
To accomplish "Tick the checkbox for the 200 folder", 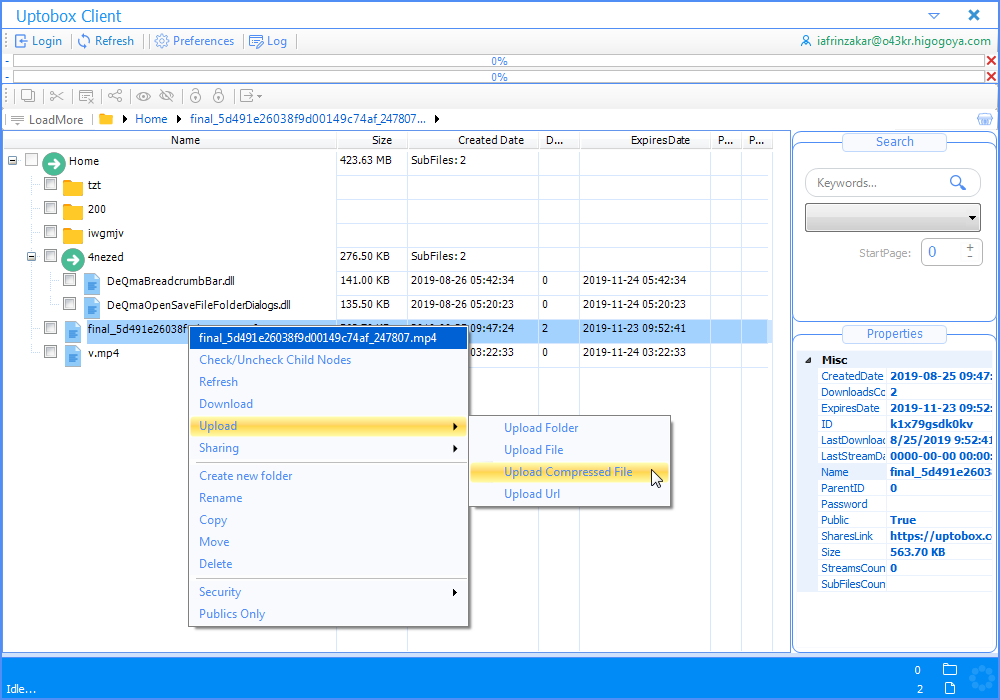I will [x=50, y=208].
